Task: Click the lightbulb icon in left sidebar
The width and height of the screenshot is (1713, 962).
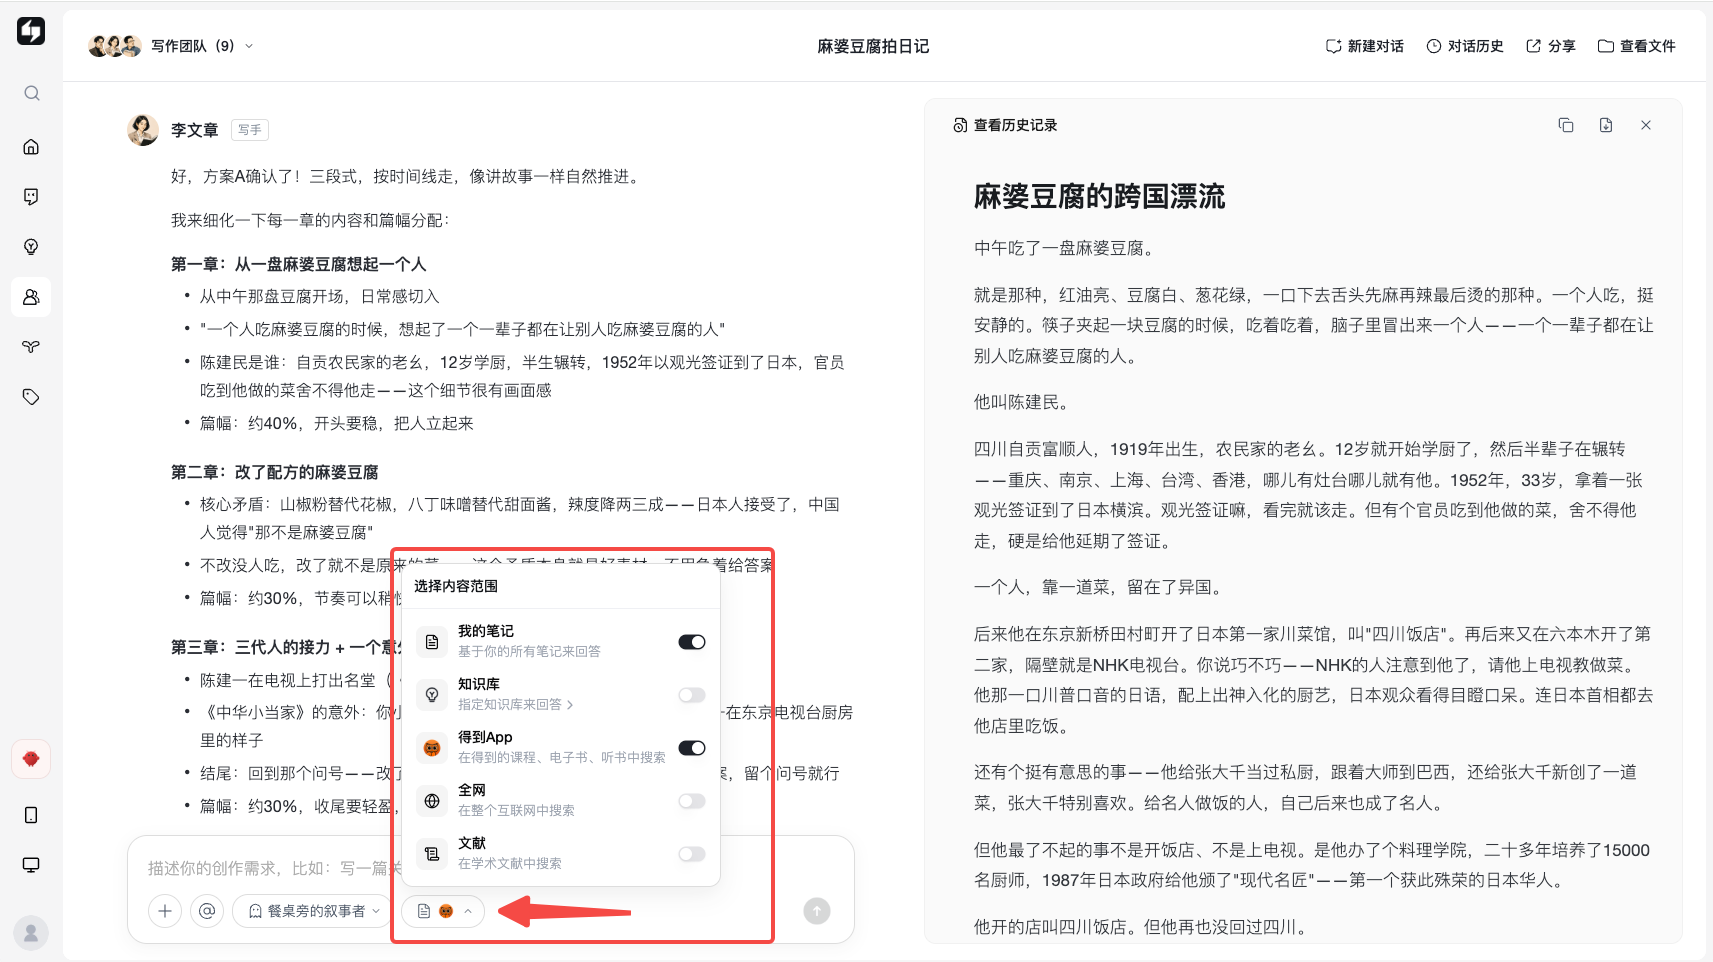Action: tap(32, 247)
